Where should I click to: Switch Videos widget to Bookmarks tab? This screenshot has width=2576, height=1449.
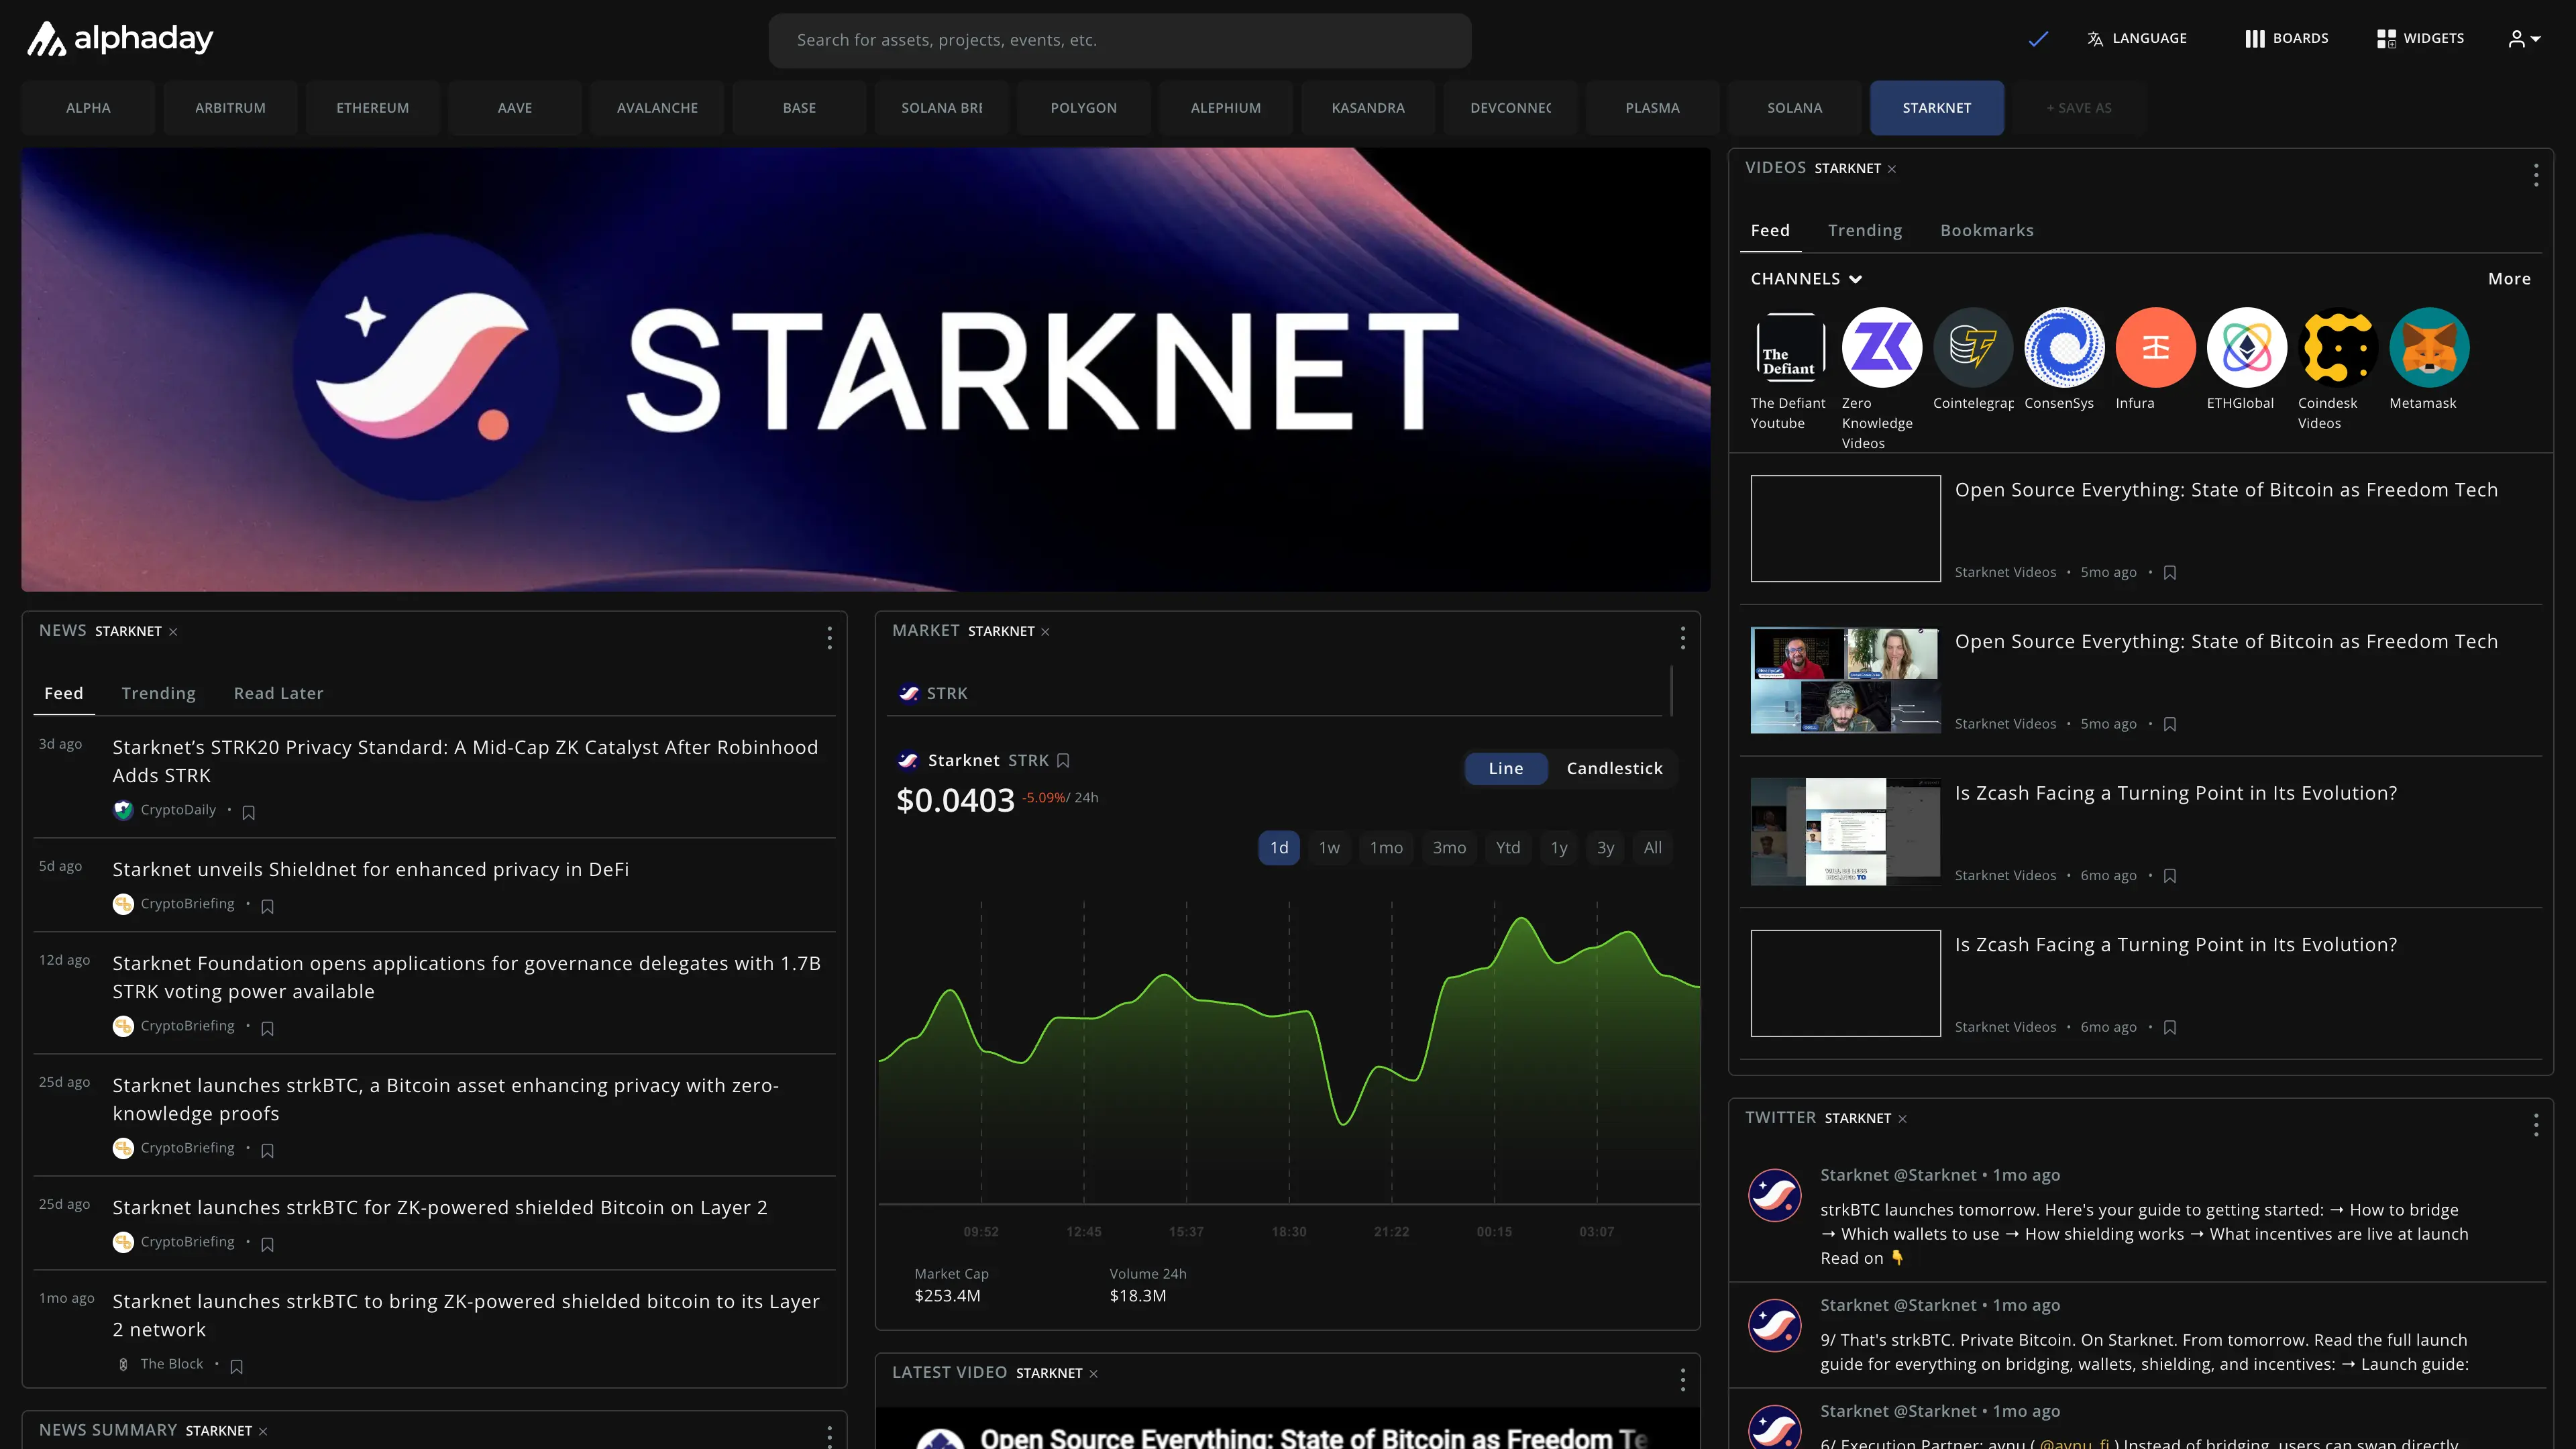click(x=1986, y=230)
